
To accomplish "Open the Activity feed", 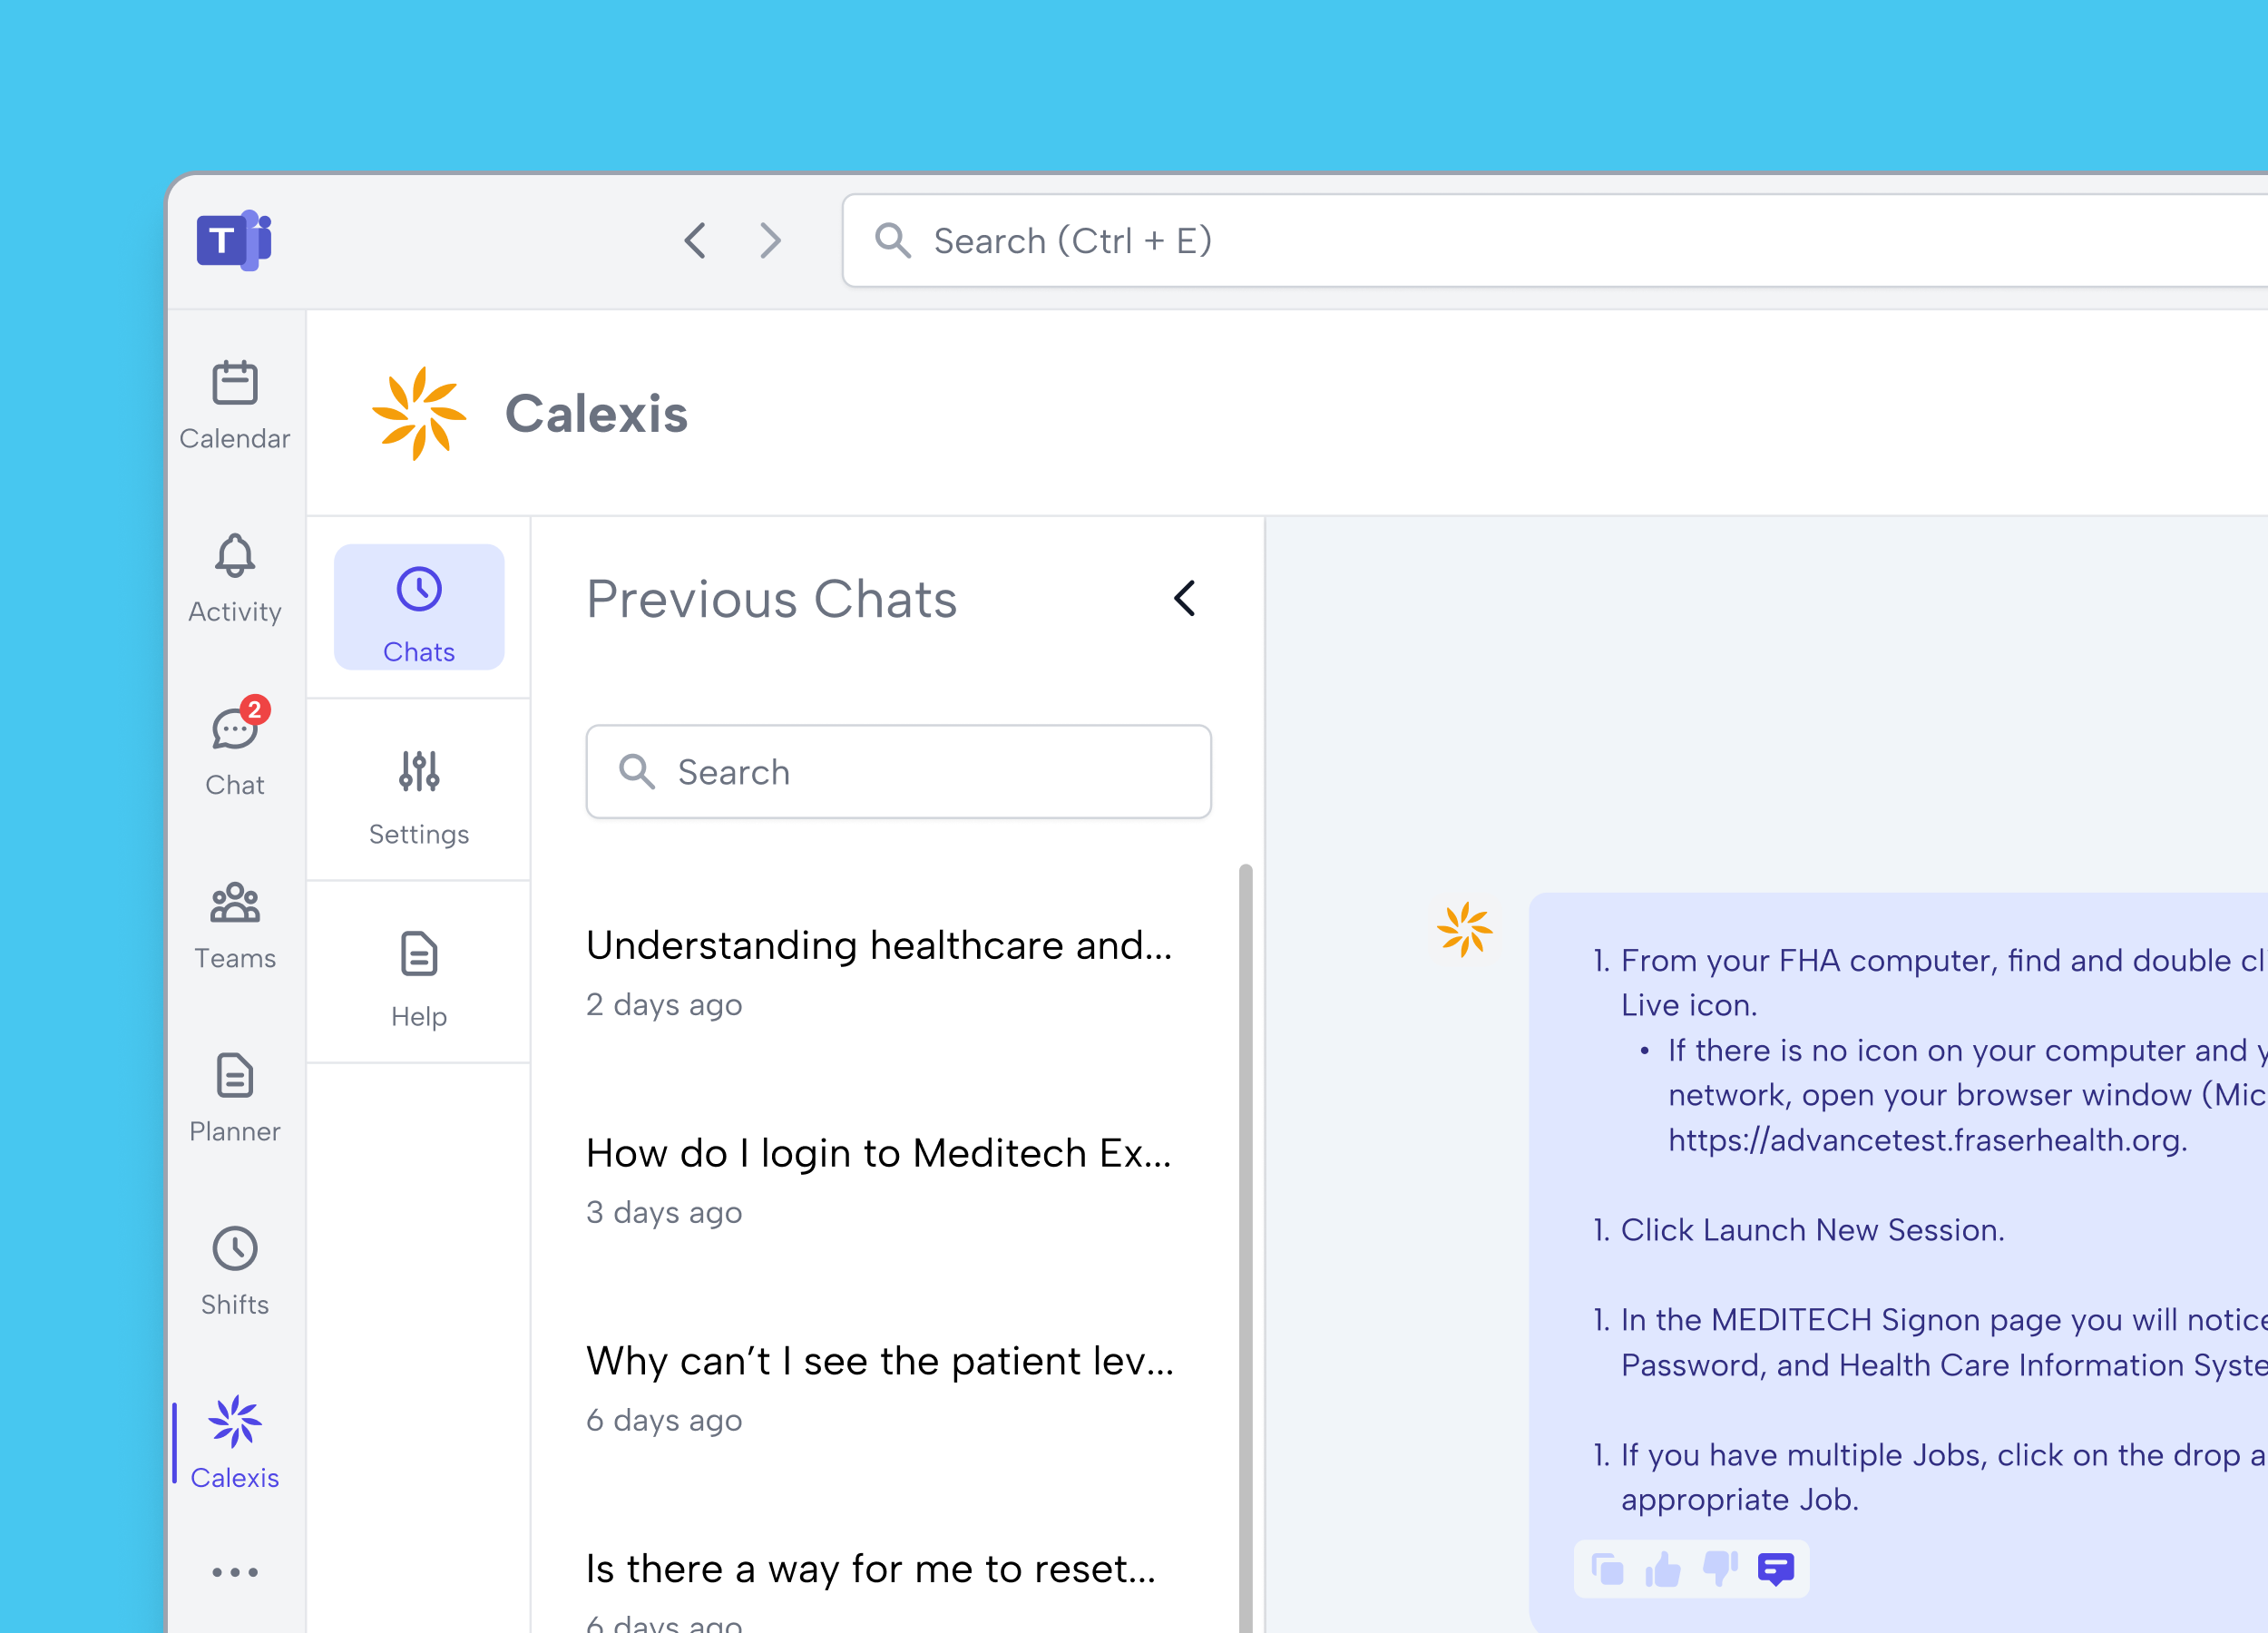I will tap(234, 578).
